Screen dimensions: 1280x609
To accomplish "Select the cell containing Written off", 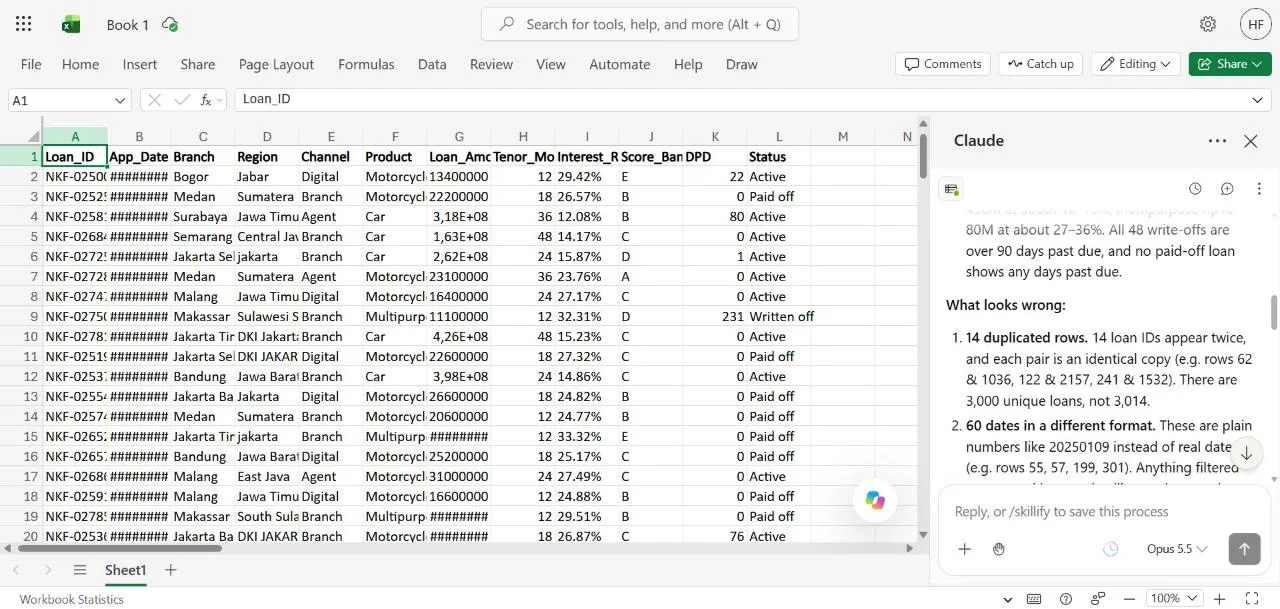I will tap(779, 316).
